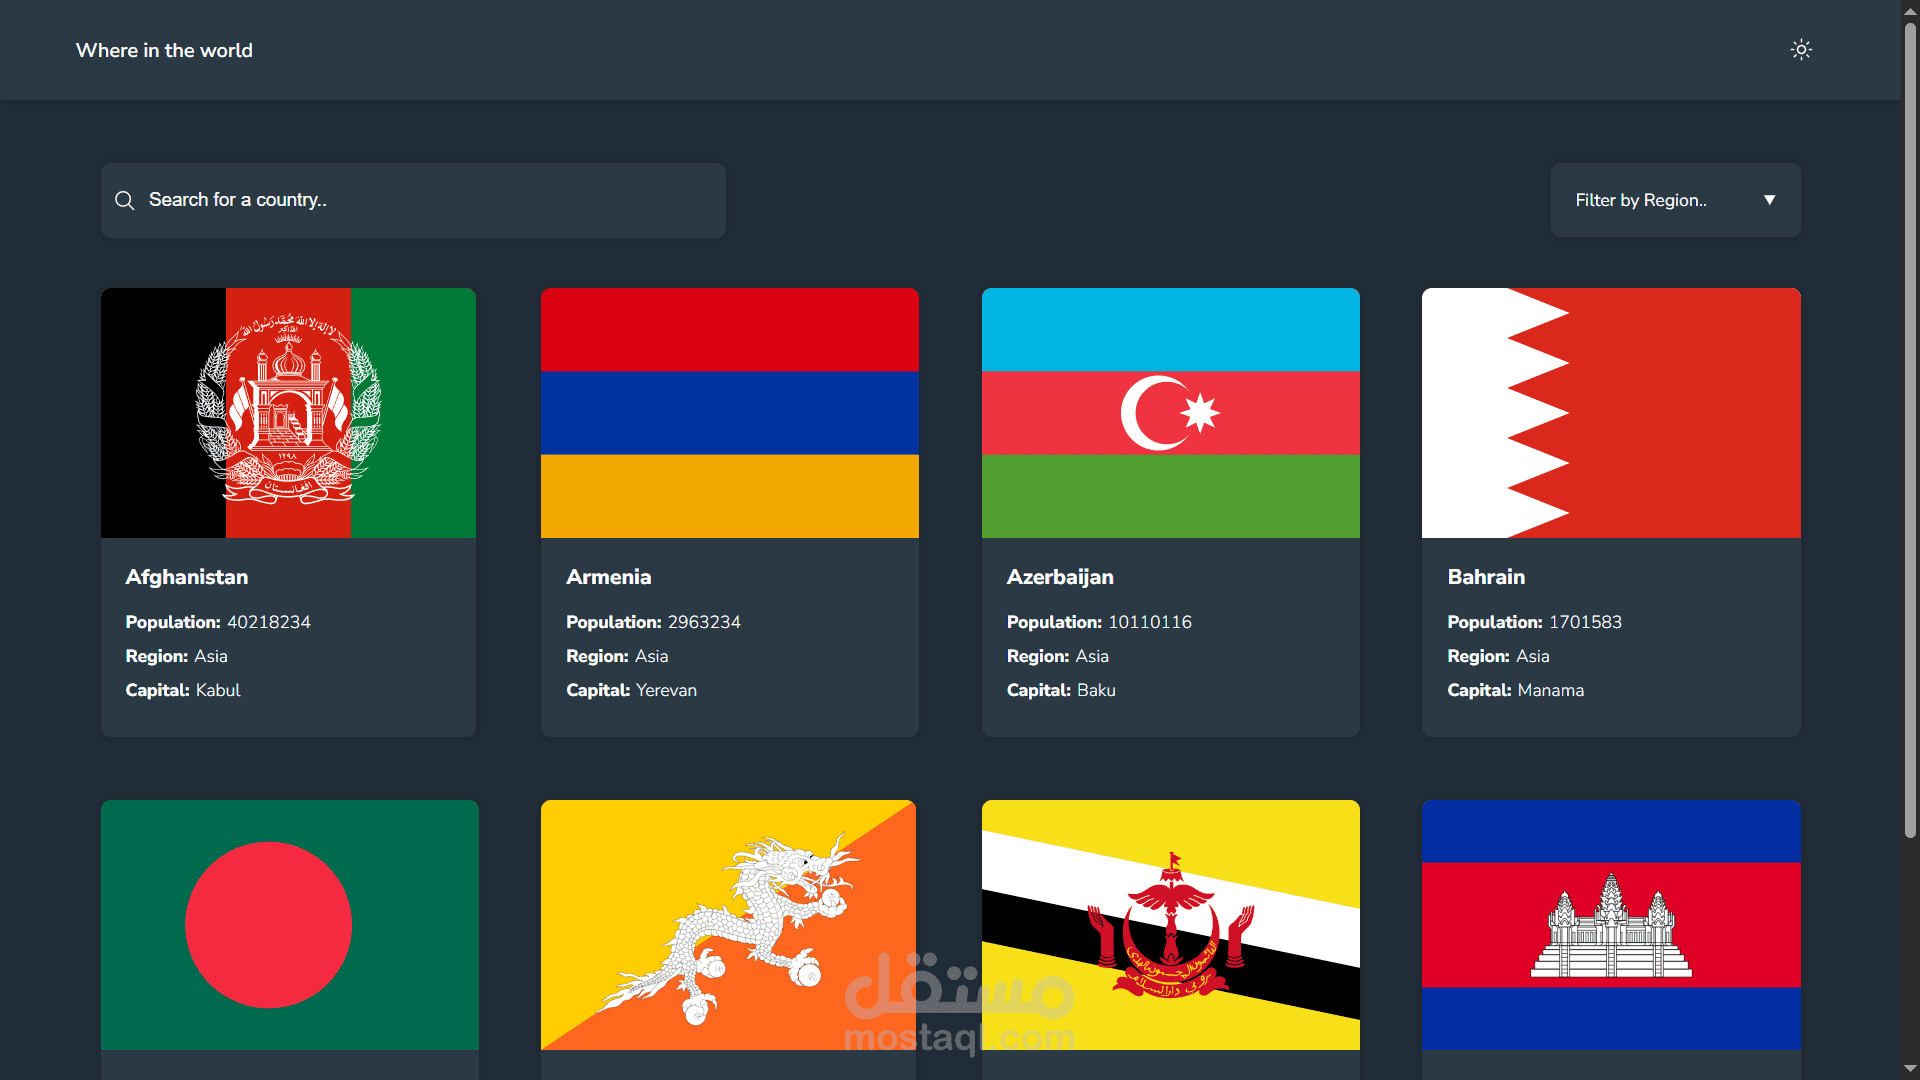This screenshot has width=1920, height=1080.
Task: Toggle light mode with the sun icon
Action: click(1801, 50)
